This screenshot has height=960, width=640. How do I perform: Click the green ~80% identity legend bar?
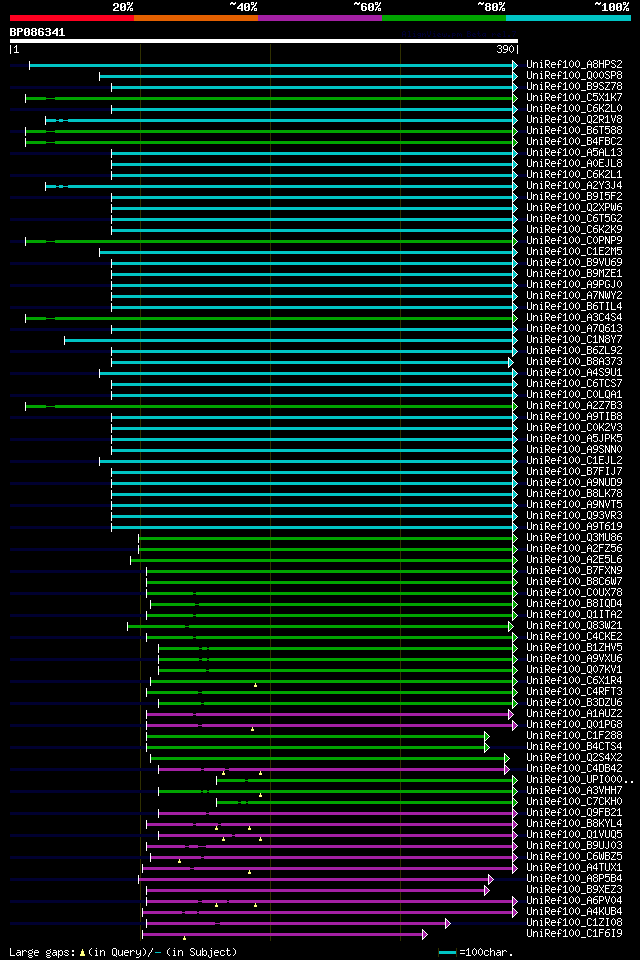click(x=444, y=18)
